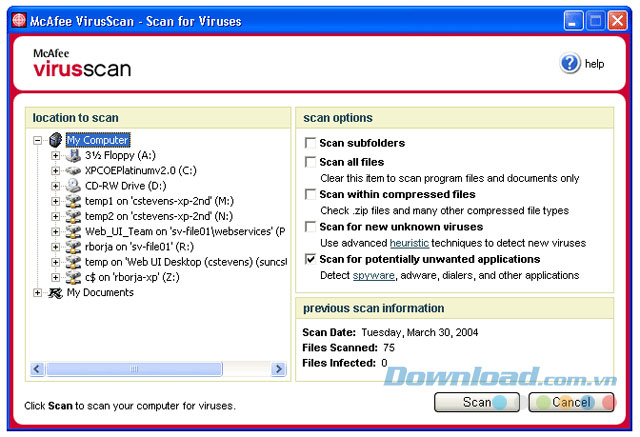Uncheck Scan for potentially unwanted applications
Screen dimensions: 640x437
pyautogui.click(x=310, y=259)
